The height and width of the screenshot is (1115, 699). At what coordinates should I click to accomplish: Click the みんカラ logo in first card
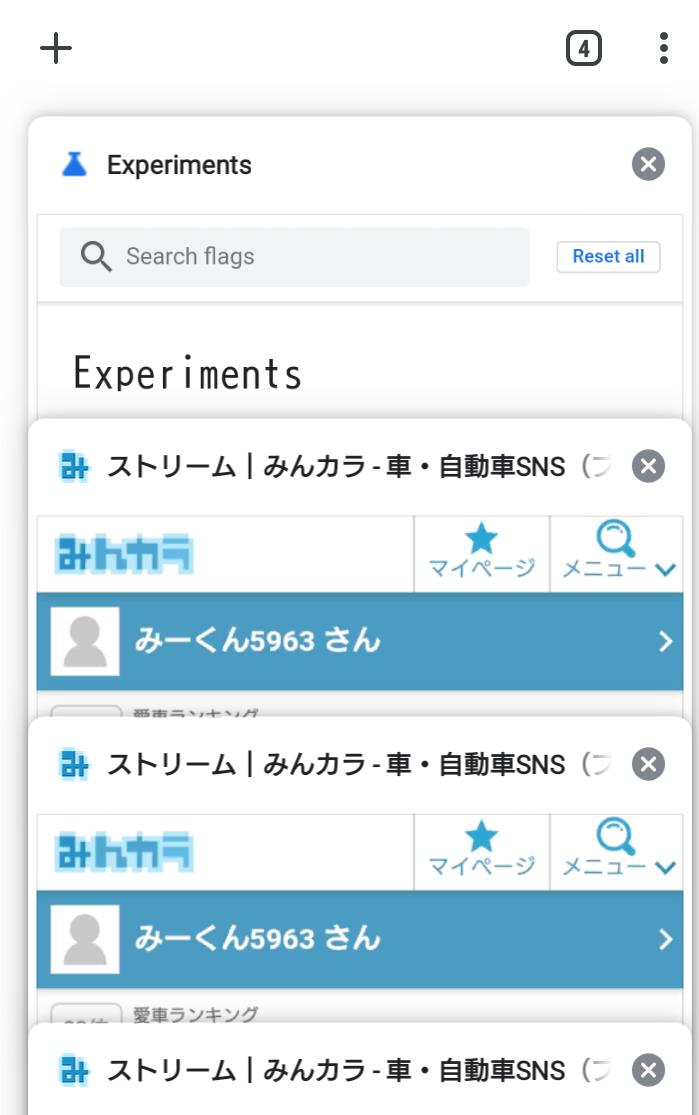(124, 555)
